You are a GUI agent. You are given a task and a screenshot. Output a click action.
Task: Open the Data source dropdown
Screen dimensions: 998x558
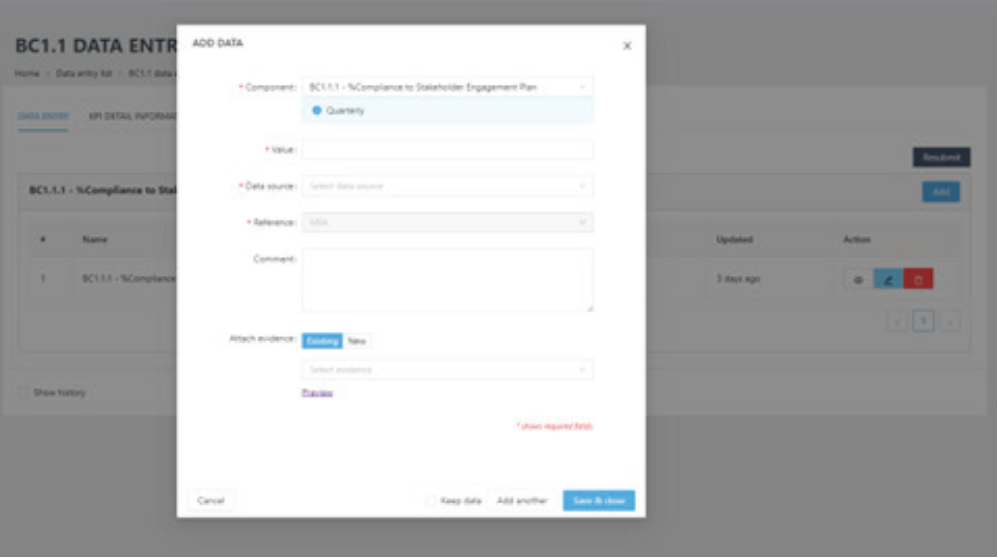(x=447, y=186)
